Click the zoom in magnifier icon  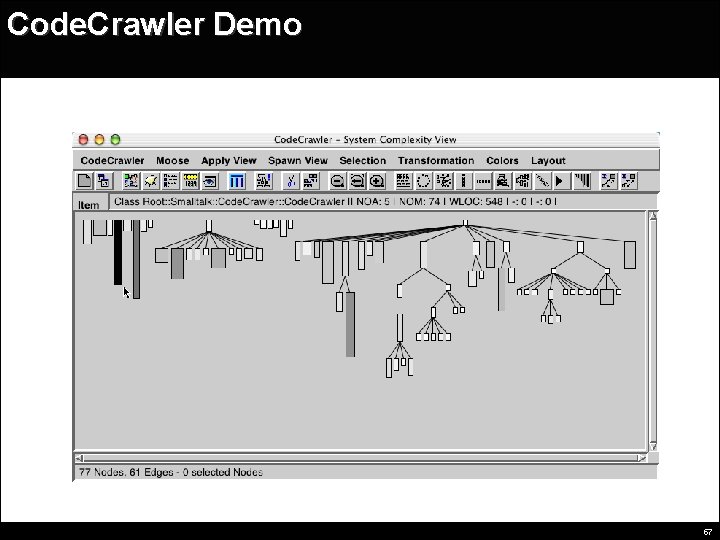coord(377,181)
